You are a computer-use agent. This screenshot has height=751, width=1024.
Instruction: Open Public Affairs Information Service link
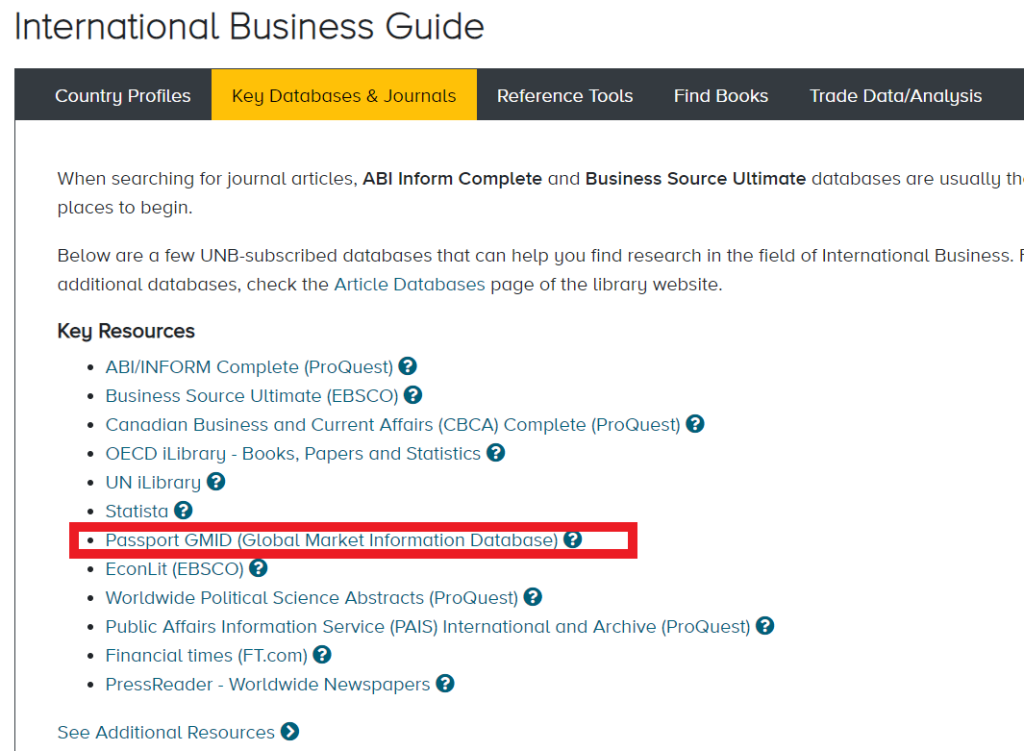427,627
